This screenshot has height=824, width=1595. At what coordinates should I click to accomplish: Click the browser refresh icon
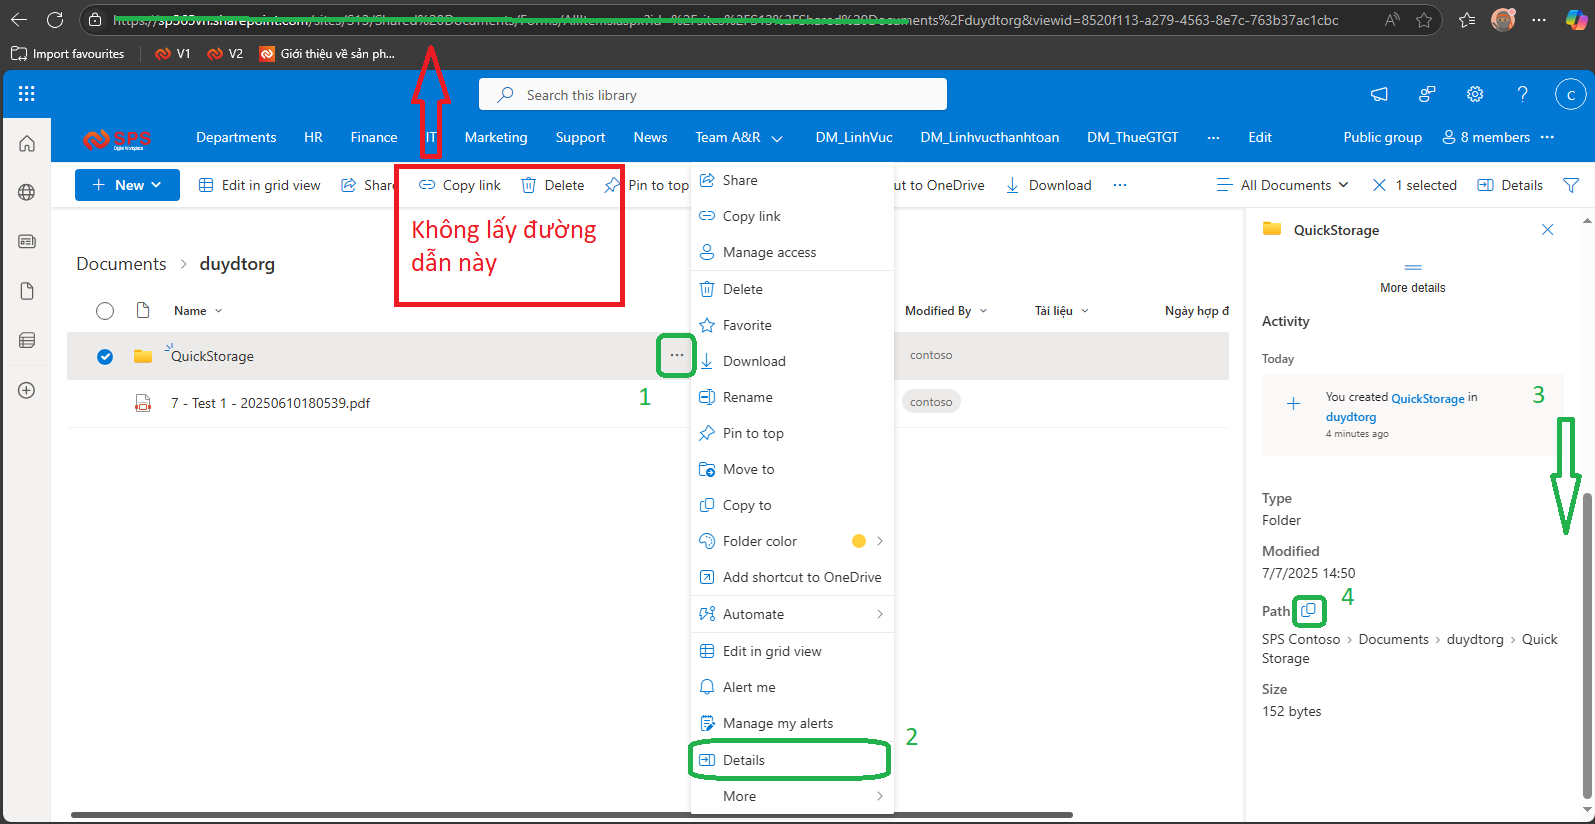pyautogui.click(x=55, y=20)
